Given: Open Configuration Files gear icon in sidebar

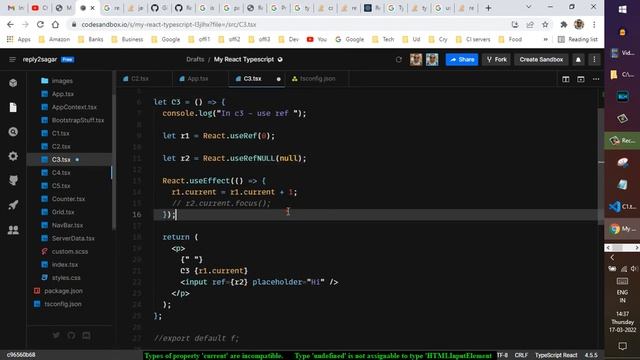Looking at the screenshot, I should click(x=13, y=156).
